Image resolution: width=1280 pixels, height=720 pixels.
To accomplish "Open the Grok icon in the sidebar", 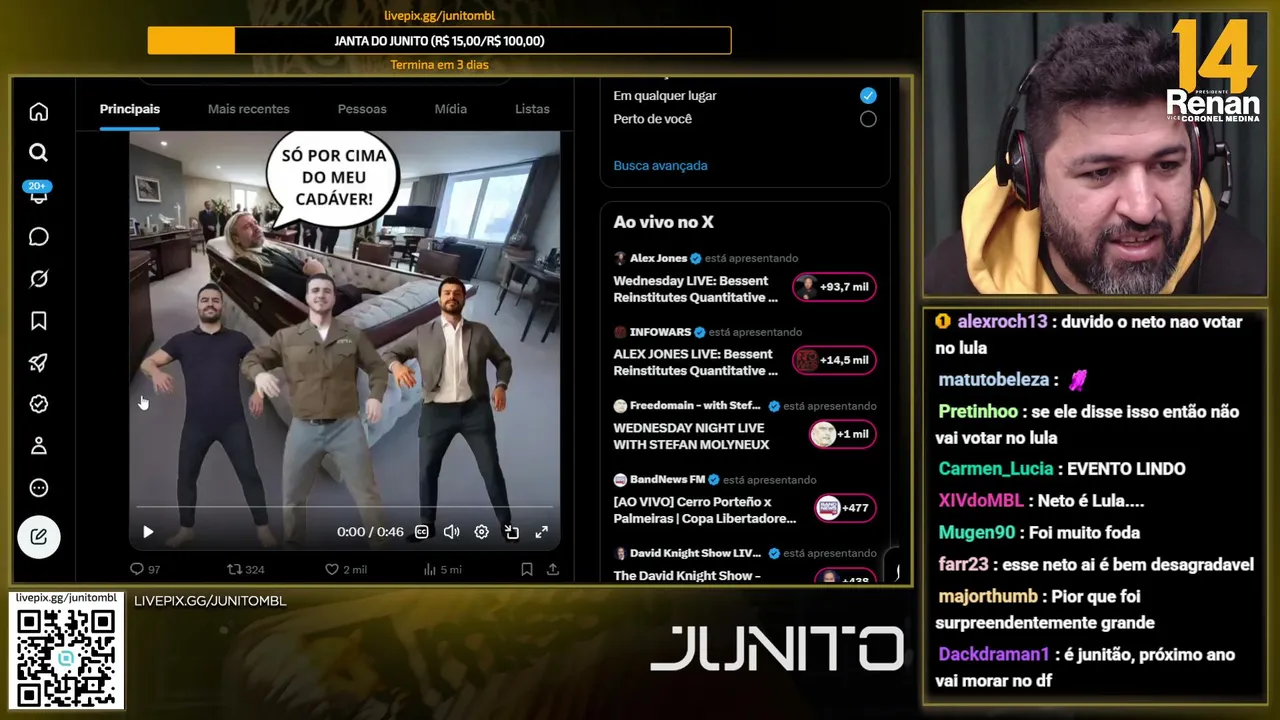I will [39, 279].
